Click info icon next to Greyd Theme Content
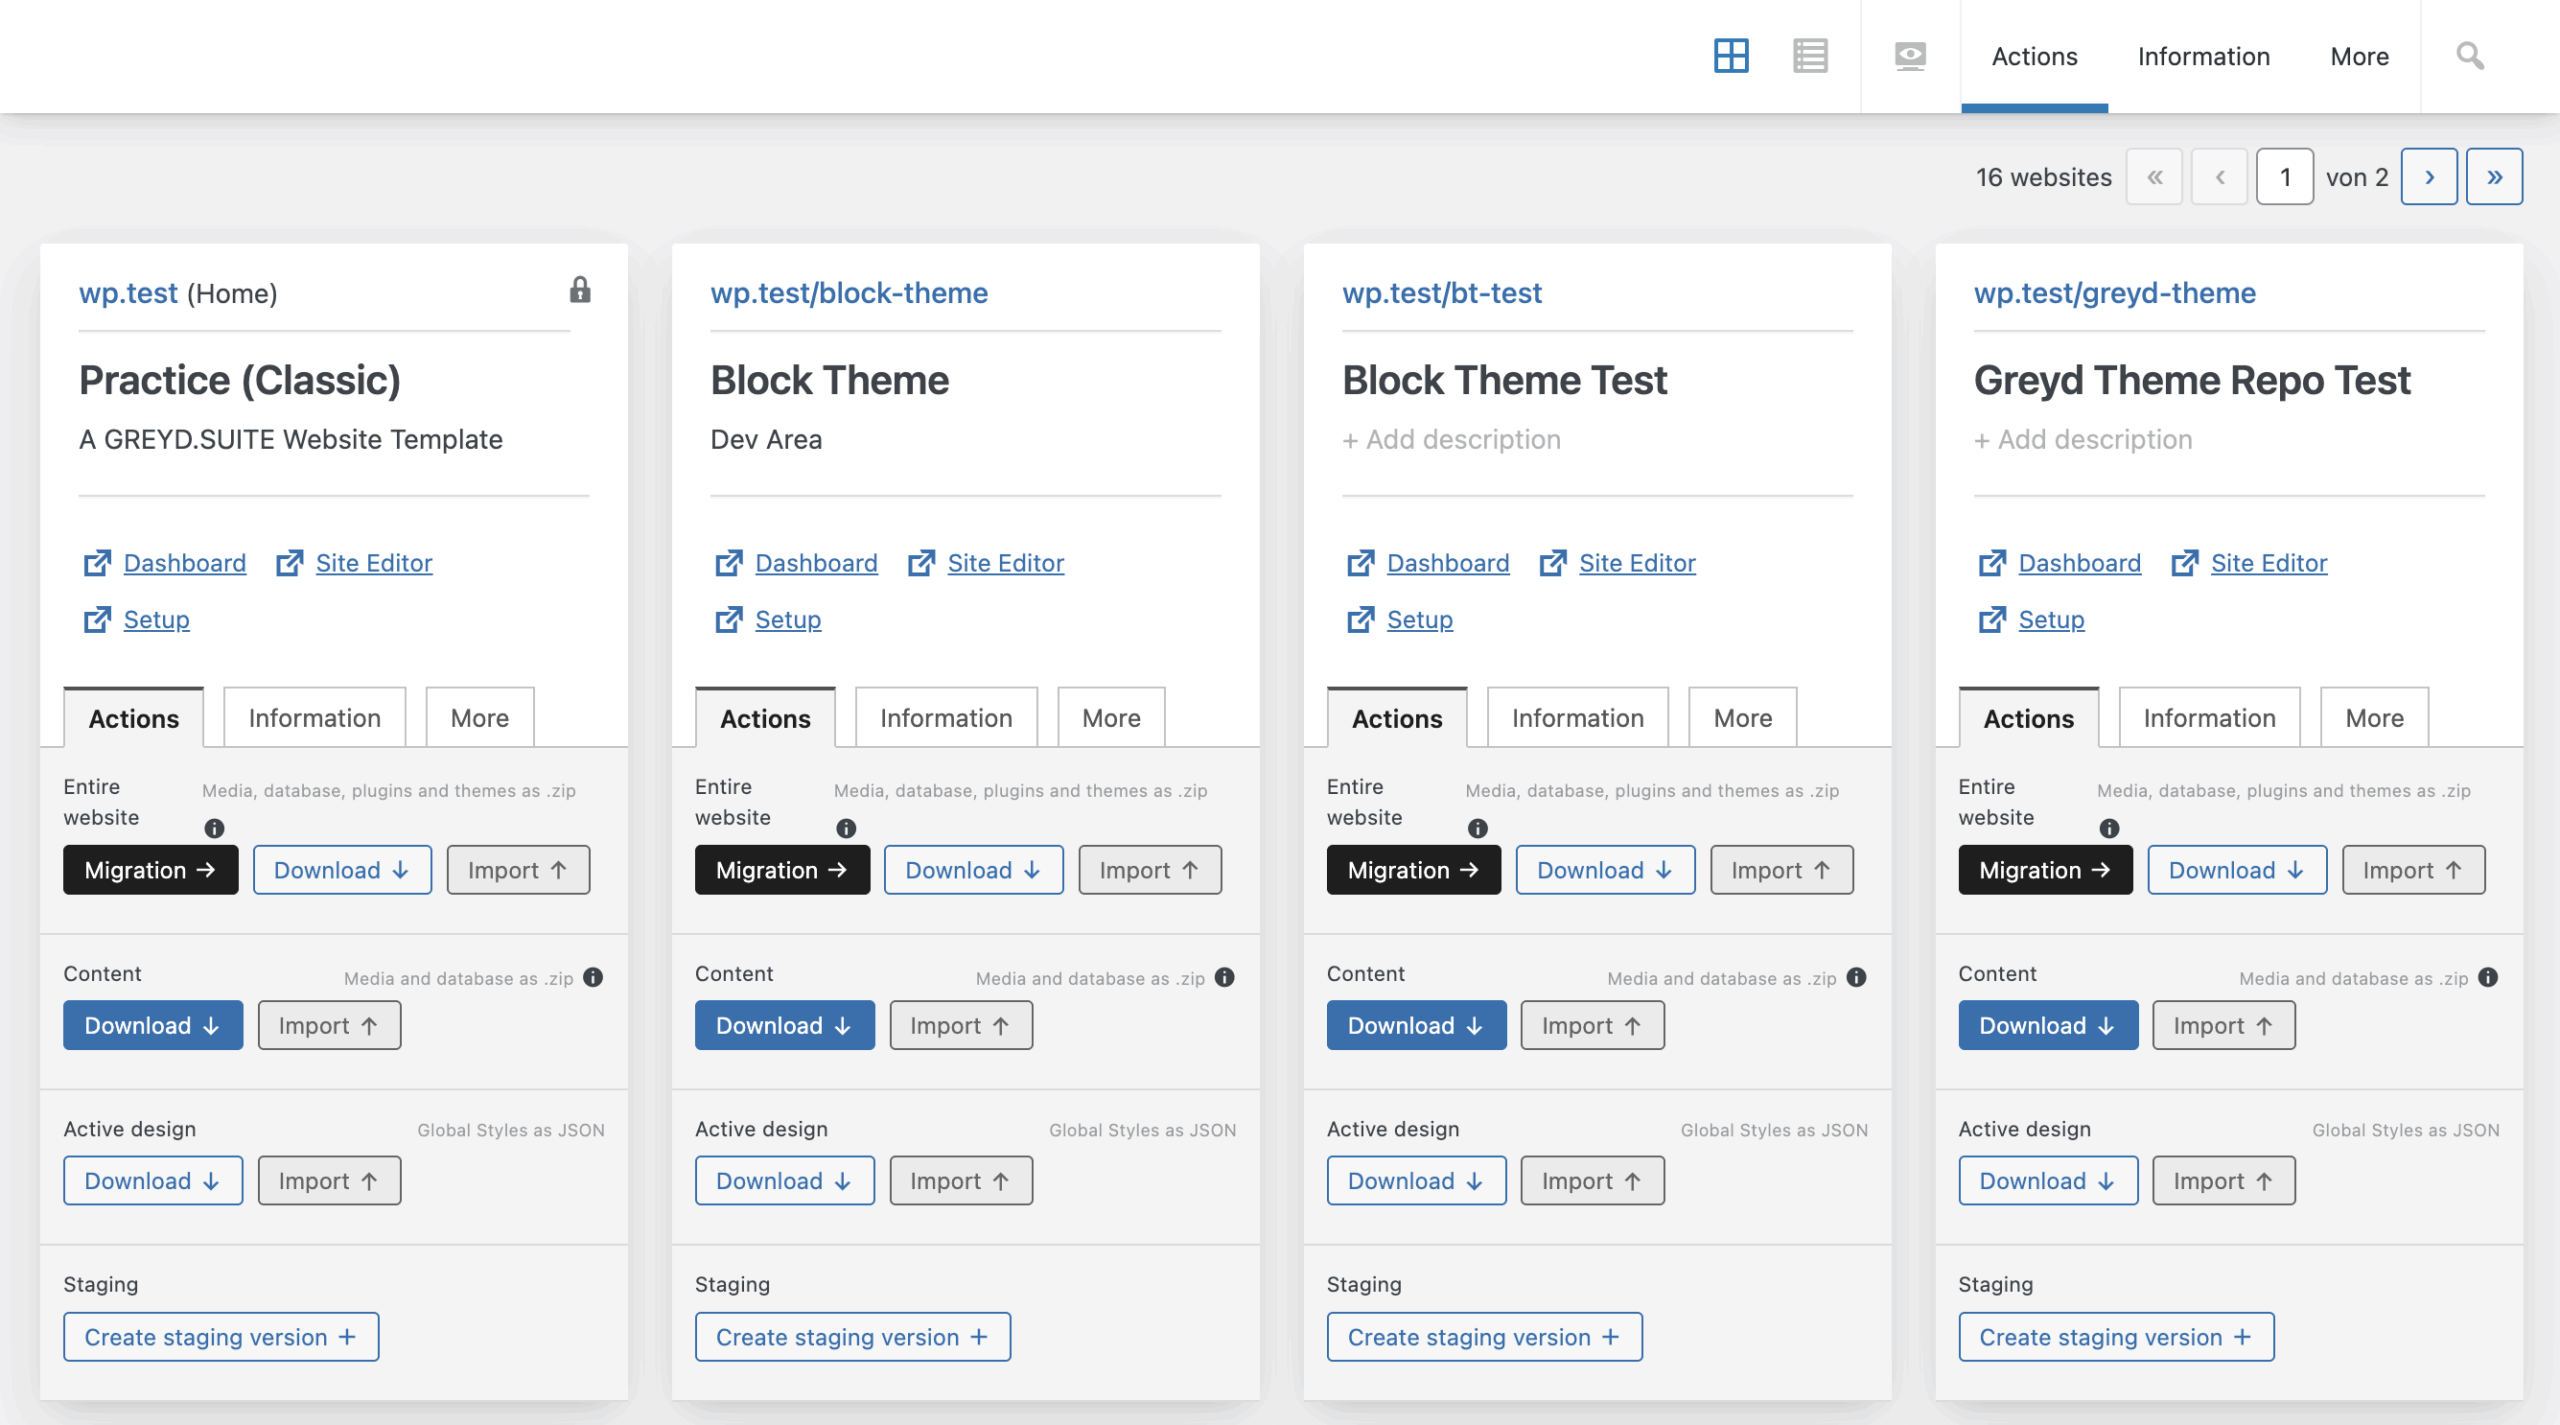Screen dimensions: 2560x1425 click(2488, 977)
